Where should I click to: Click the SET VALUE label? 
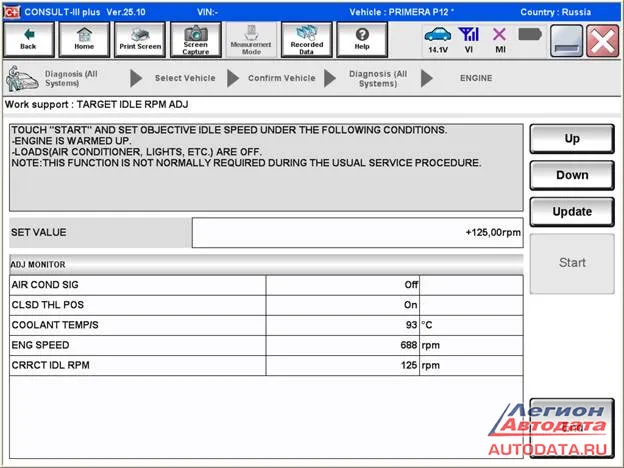coord(39,232)
